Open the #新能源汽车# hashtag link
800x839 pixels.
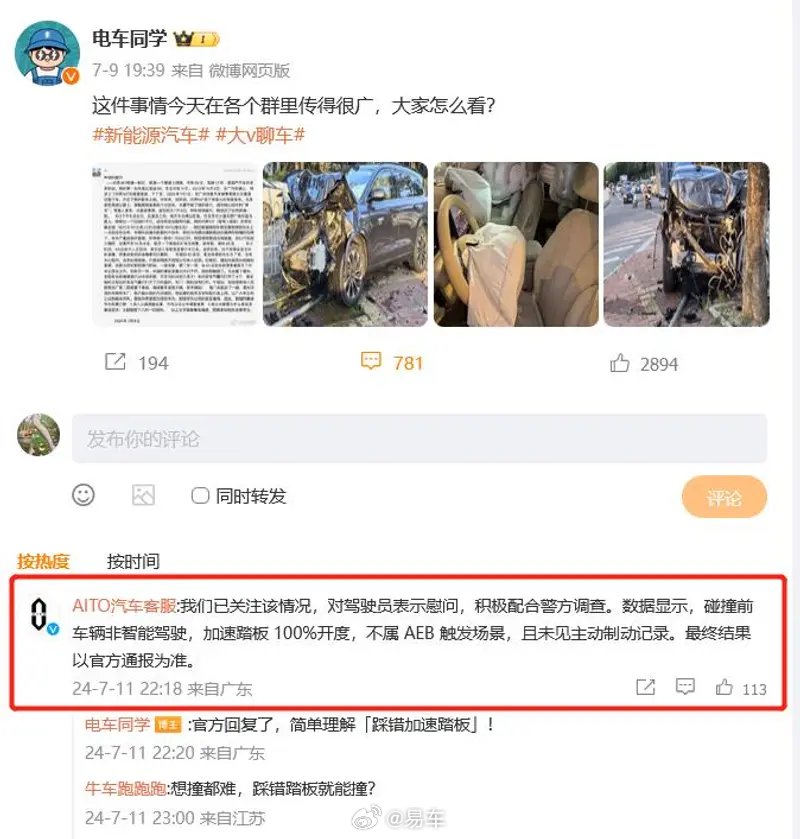pos(150,135)
